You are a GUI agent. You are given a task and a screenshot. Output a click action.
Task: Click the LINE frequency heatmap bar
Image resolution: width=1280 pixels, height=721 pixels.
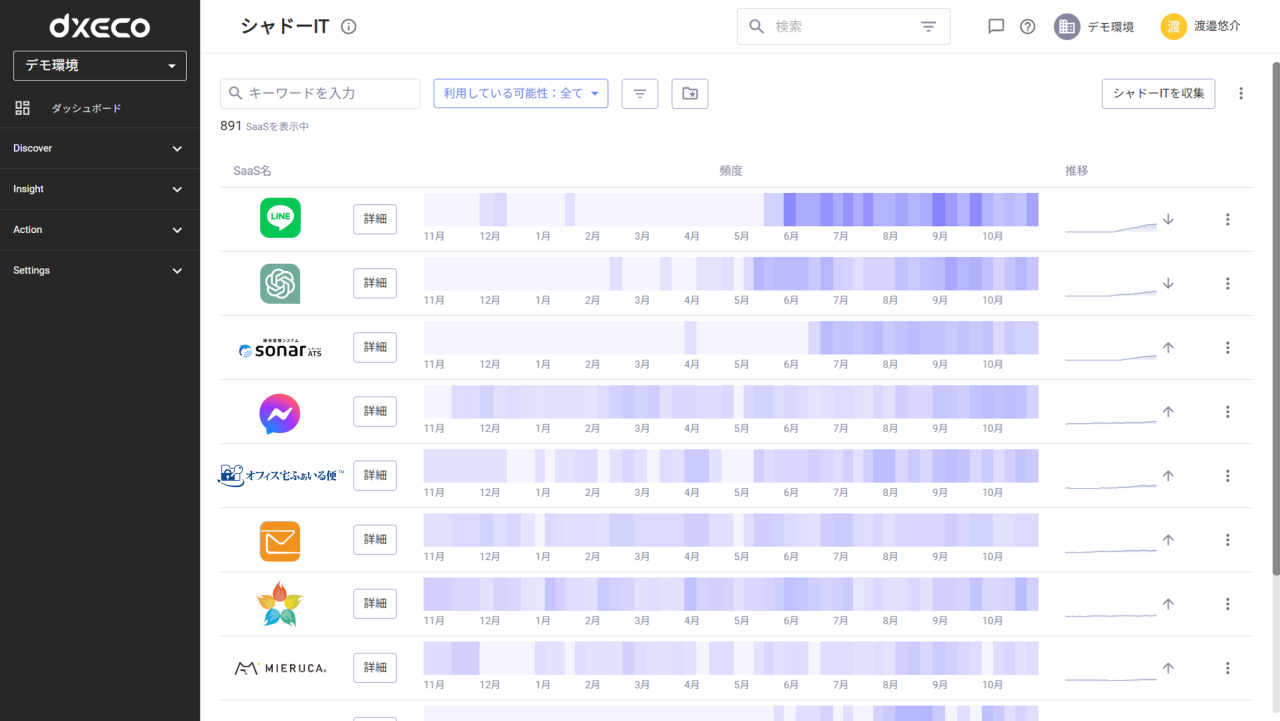731,210
